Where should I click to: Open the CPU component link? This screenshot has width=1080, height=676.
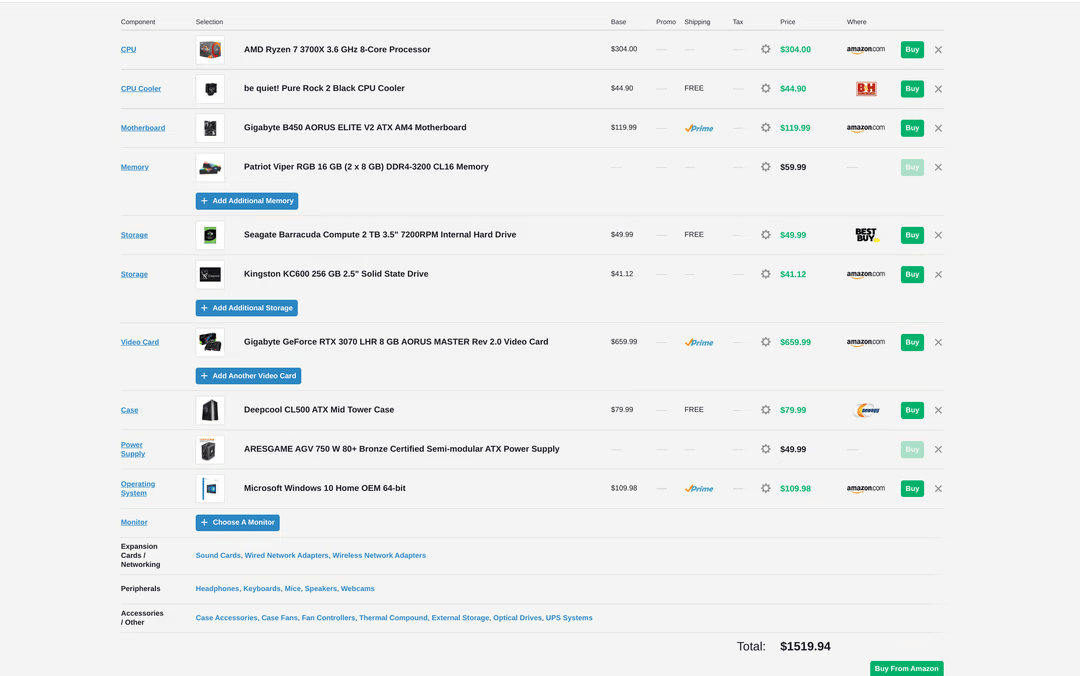point(128,50)
